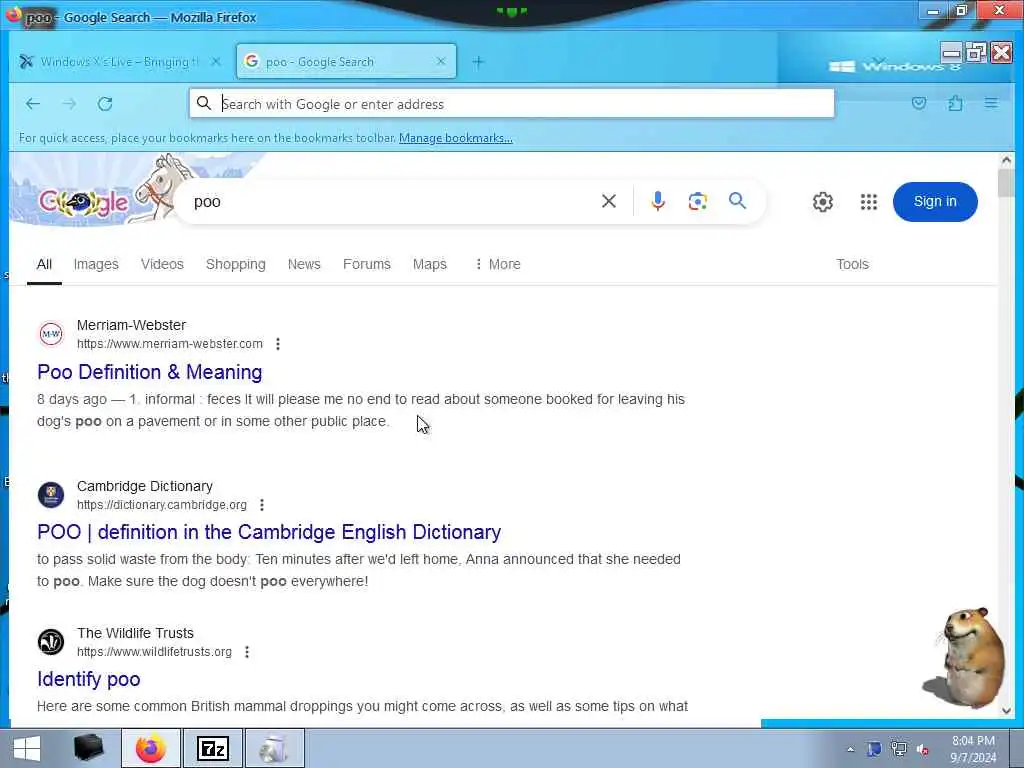Switch to News results
This screenshot has height=768, width=1024.
point(304,264)
